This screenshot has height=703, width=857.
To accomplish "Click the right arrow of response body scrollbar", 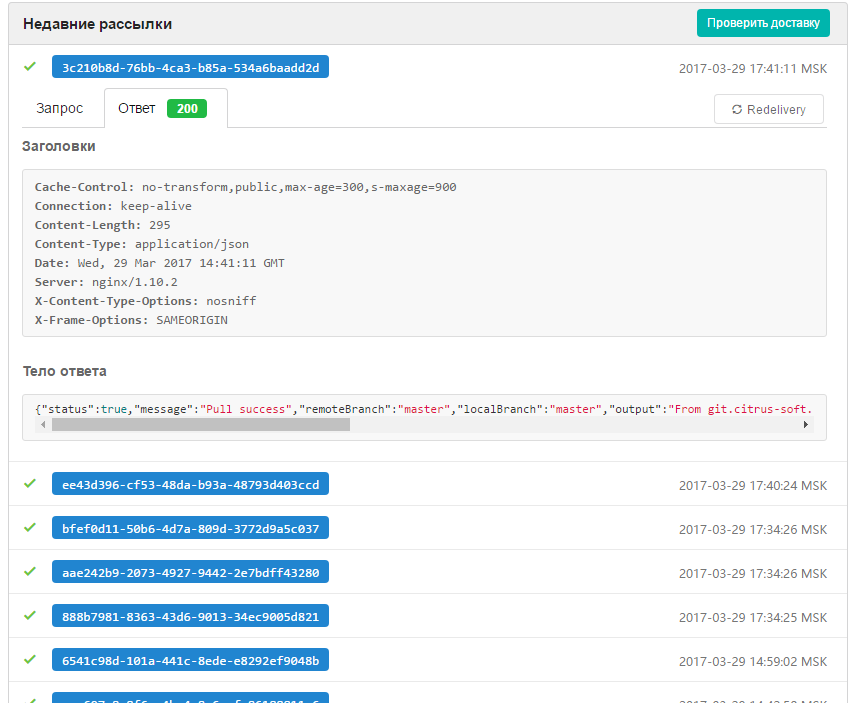I will [x=806, y=425].
